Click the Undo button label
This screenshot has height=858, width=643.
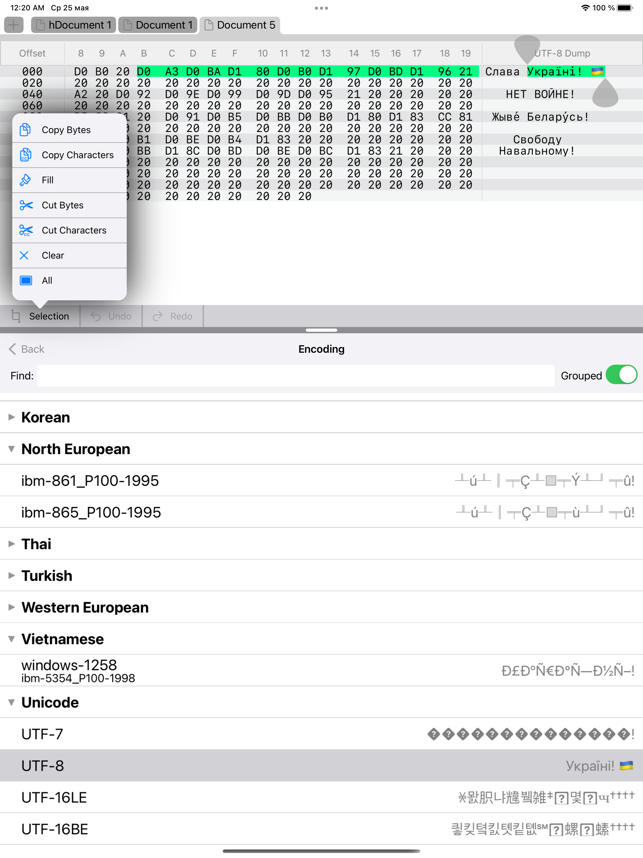coord(120,316)
